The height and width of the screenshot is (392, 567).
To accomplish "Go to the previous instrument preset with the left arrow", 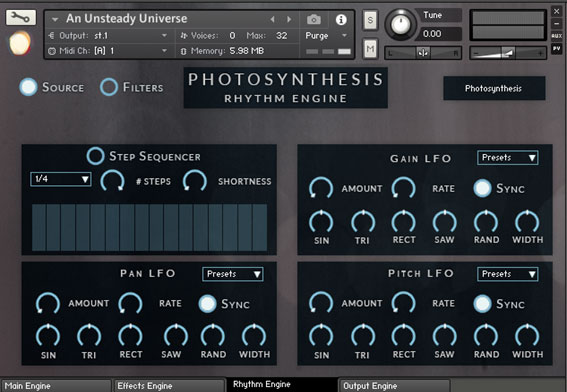I will (x=273, y=19).
